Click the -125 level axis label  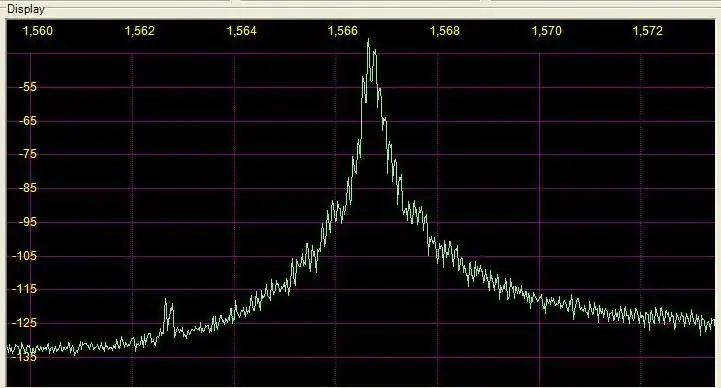24,323
